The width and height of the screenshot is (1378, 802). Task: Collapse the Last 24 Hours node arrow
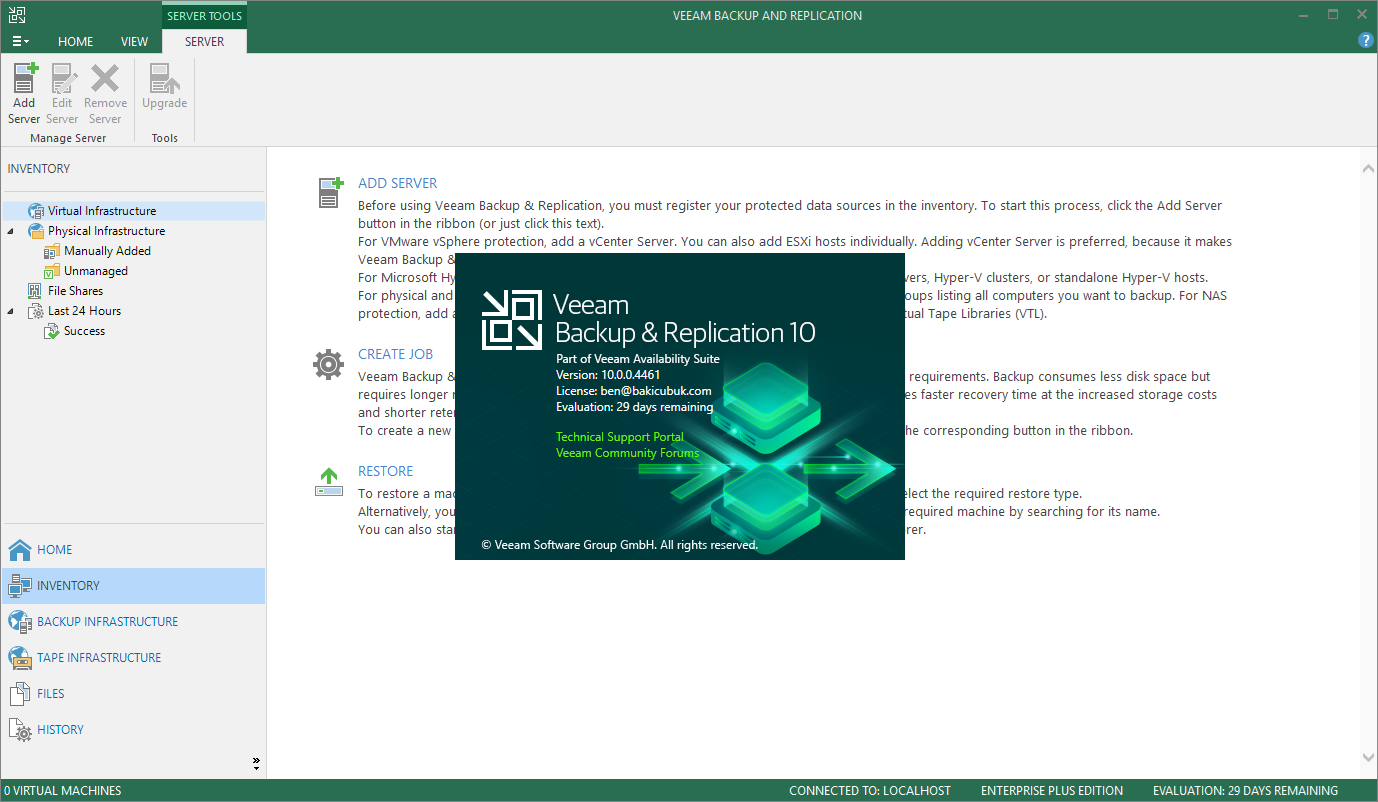(x=11, y=311)
